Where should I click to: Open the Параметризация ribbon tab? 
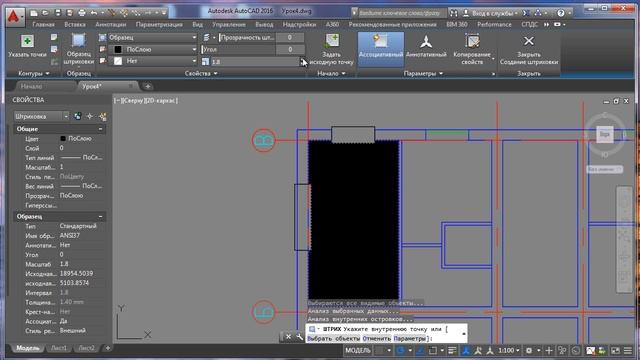159,24
